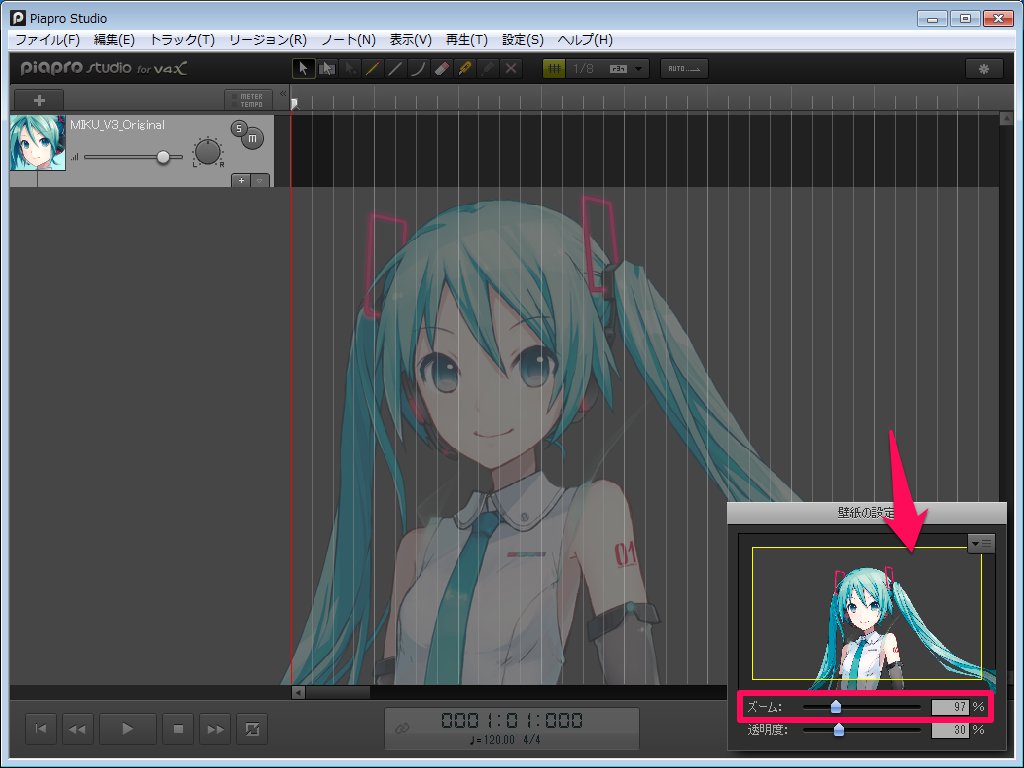Solo the MIKU_V3_Original track
This screenshot has width=1024, height=768.
tap(239, 129)
